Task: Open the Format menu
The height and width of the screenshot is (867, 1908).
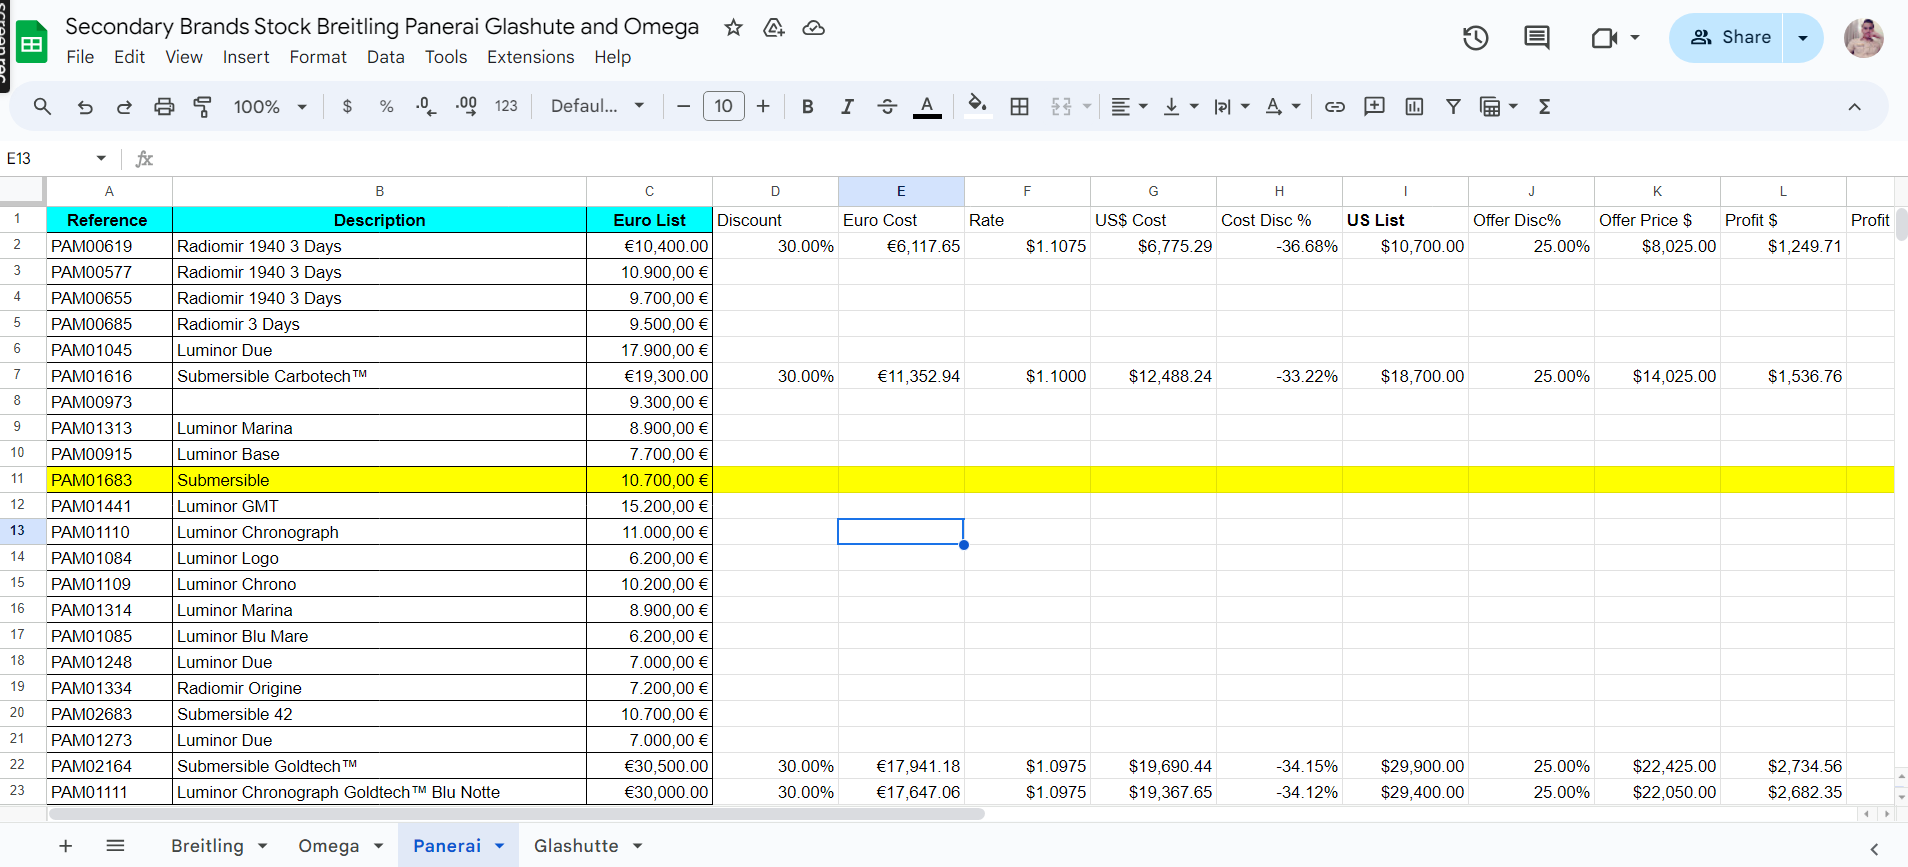Action: click(318, 57)
